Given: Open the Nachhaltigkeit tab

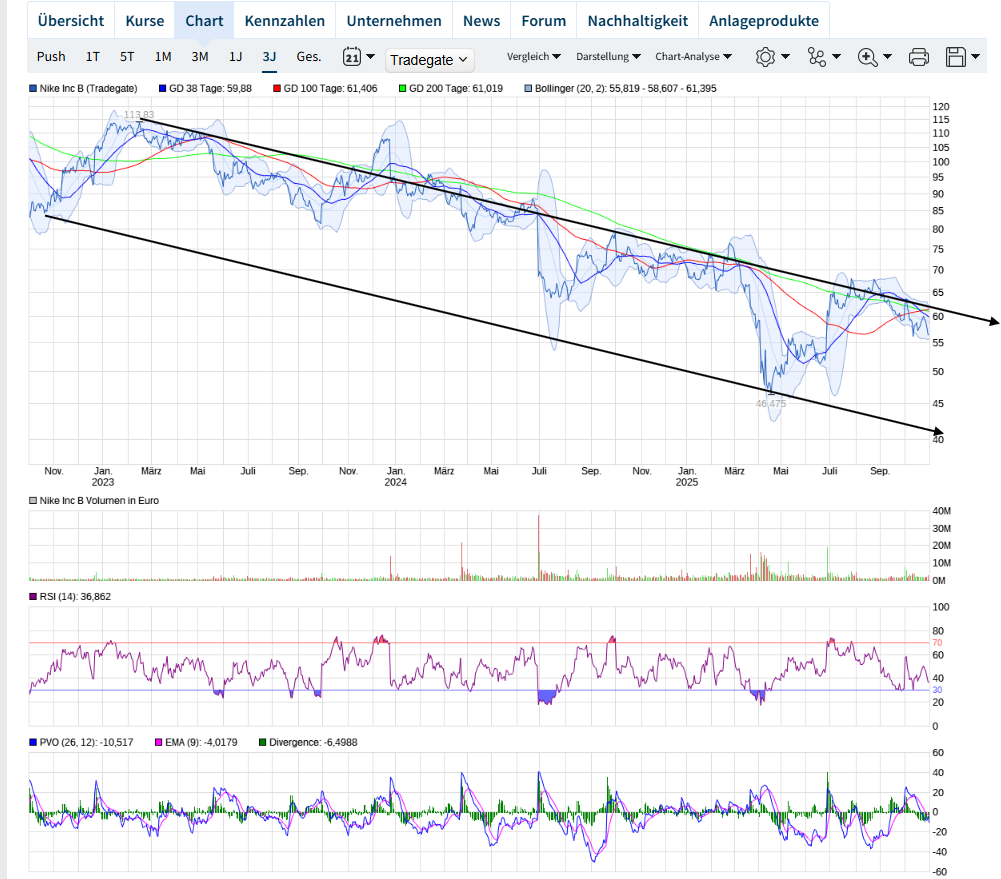Looking at the screenshot, I should pyautogui.click(x=637, y=21).
